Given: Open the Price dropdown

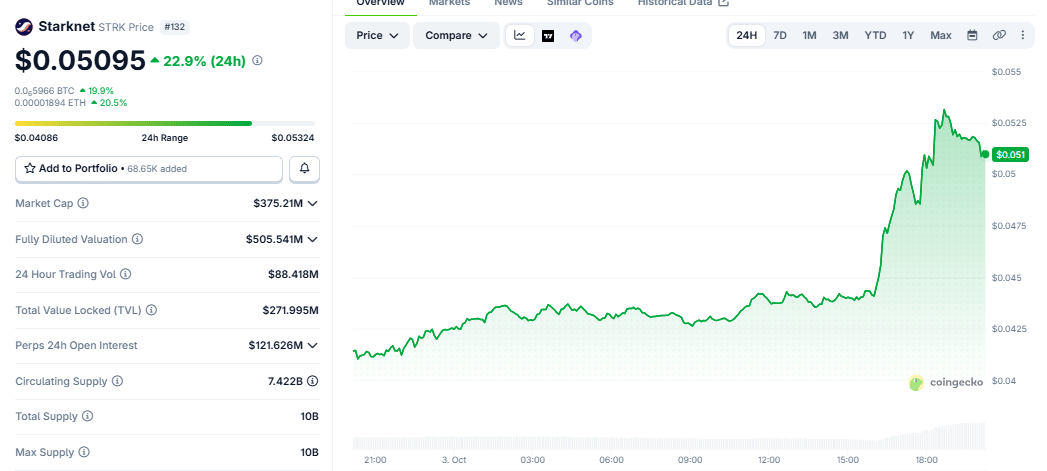Looking at the screenshot, I should [x=377, y=35].
